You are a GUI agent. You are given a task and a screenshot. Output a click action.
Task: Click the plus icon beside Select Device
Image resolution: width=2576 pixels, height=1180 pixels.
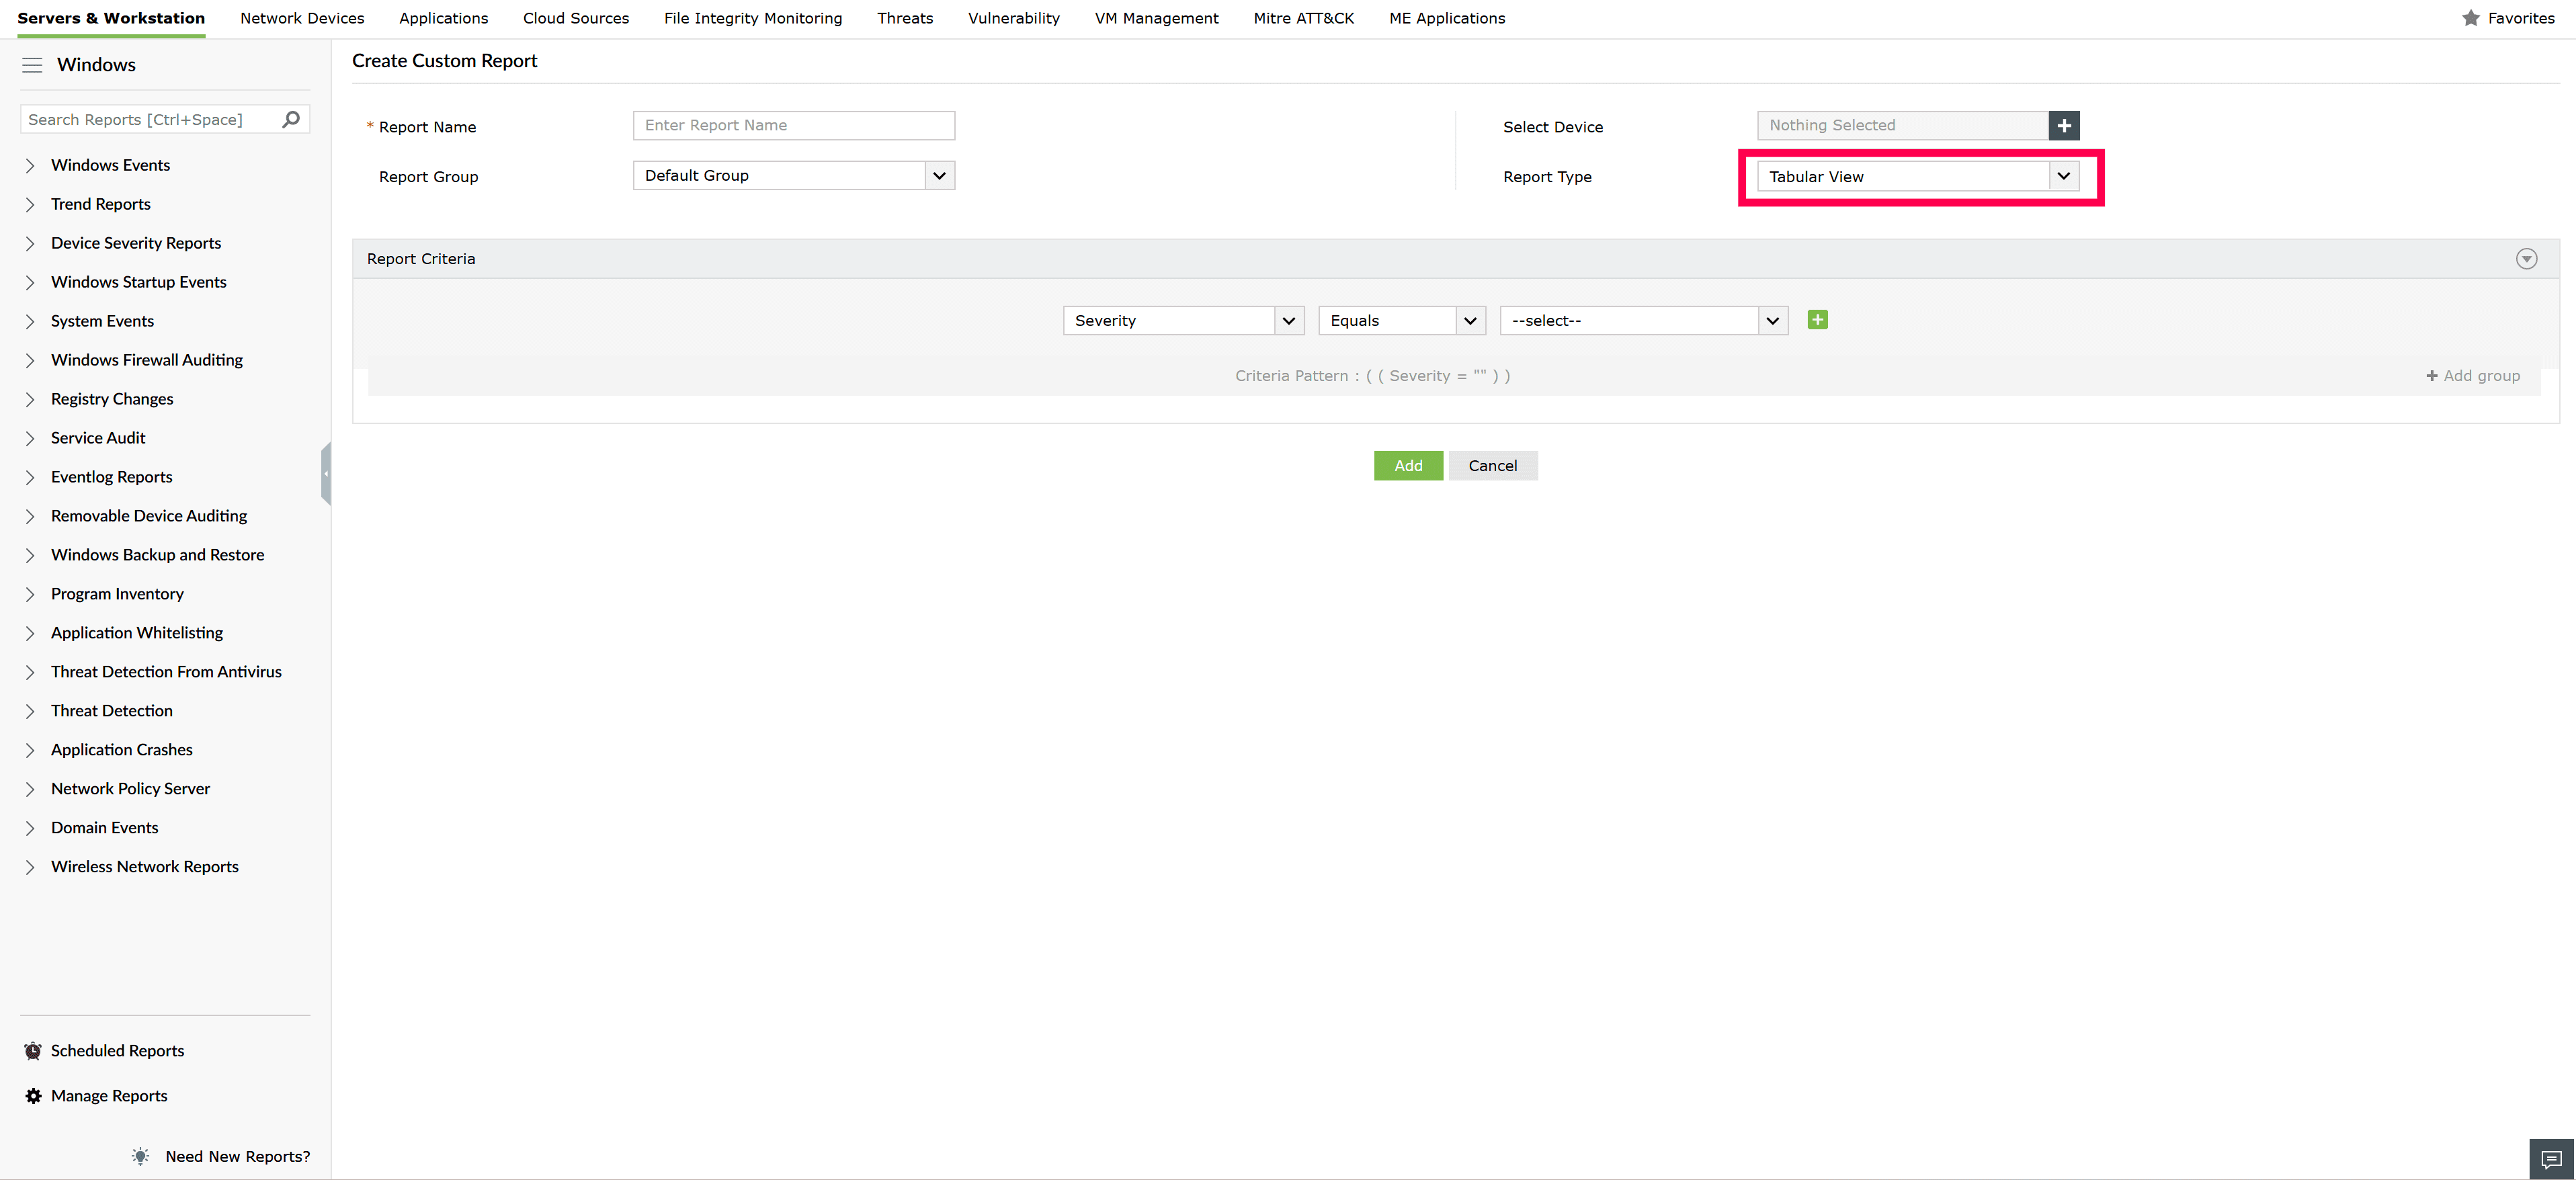tap(2065, 125)
